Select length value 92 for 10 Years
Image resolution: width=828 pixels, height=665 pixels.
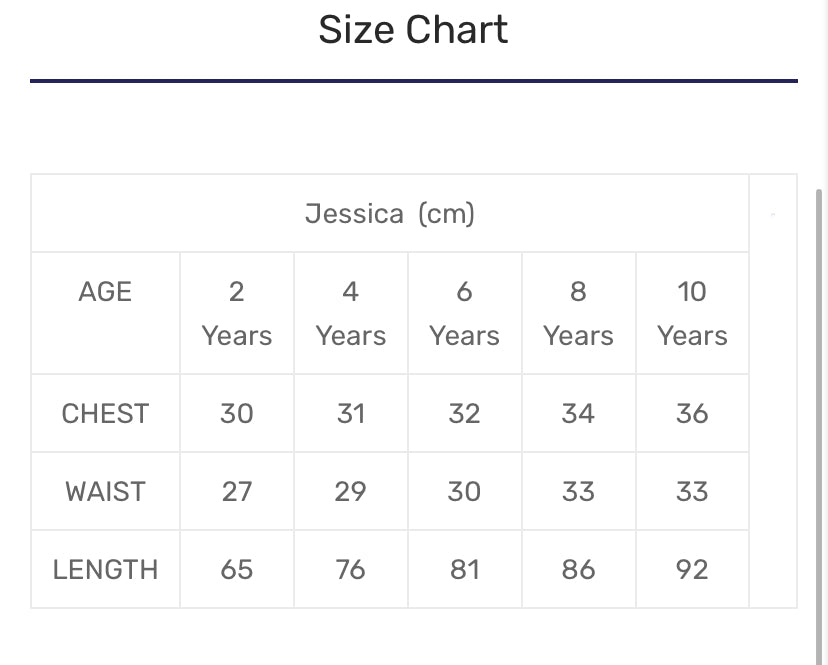pyautogui.click(x=692, y=570)
